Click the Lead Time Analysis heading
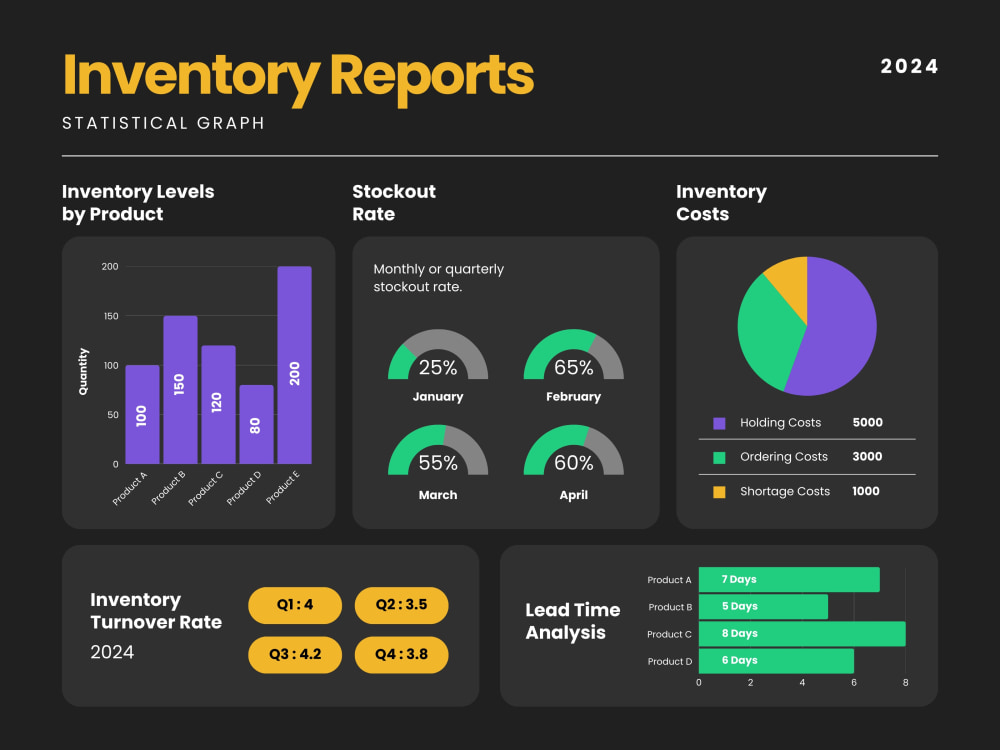Viewport: 1000px width, 750px height. coord(573,621)
